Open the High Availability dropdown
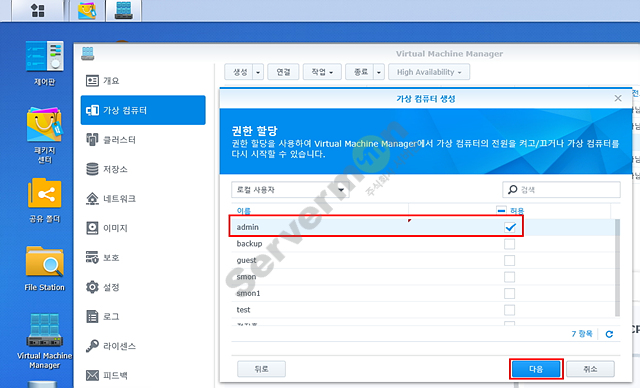Viewport: 640px width, 388px height. (x=429, y=72)
